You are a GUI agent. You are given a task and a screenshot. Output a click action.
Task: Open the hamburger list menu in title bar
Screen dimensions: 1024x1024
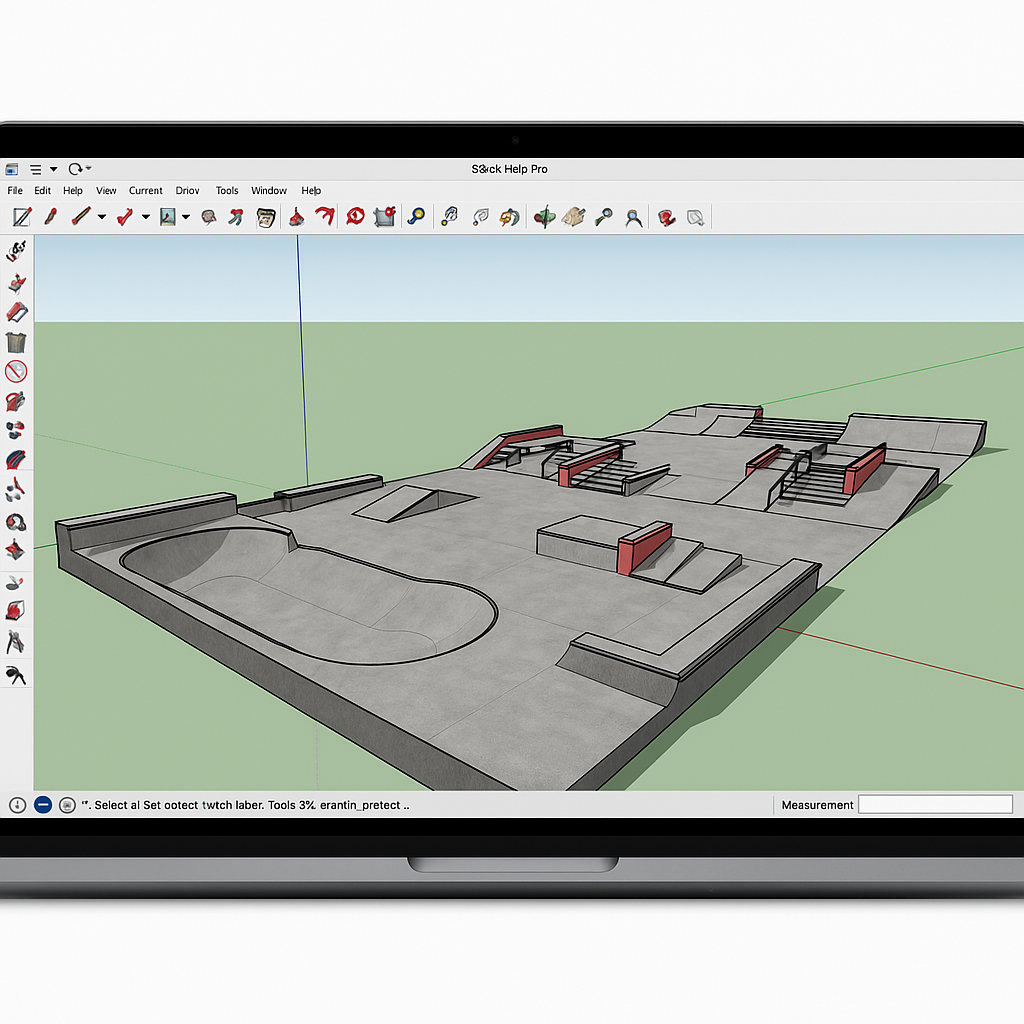[x=36, y=169]
